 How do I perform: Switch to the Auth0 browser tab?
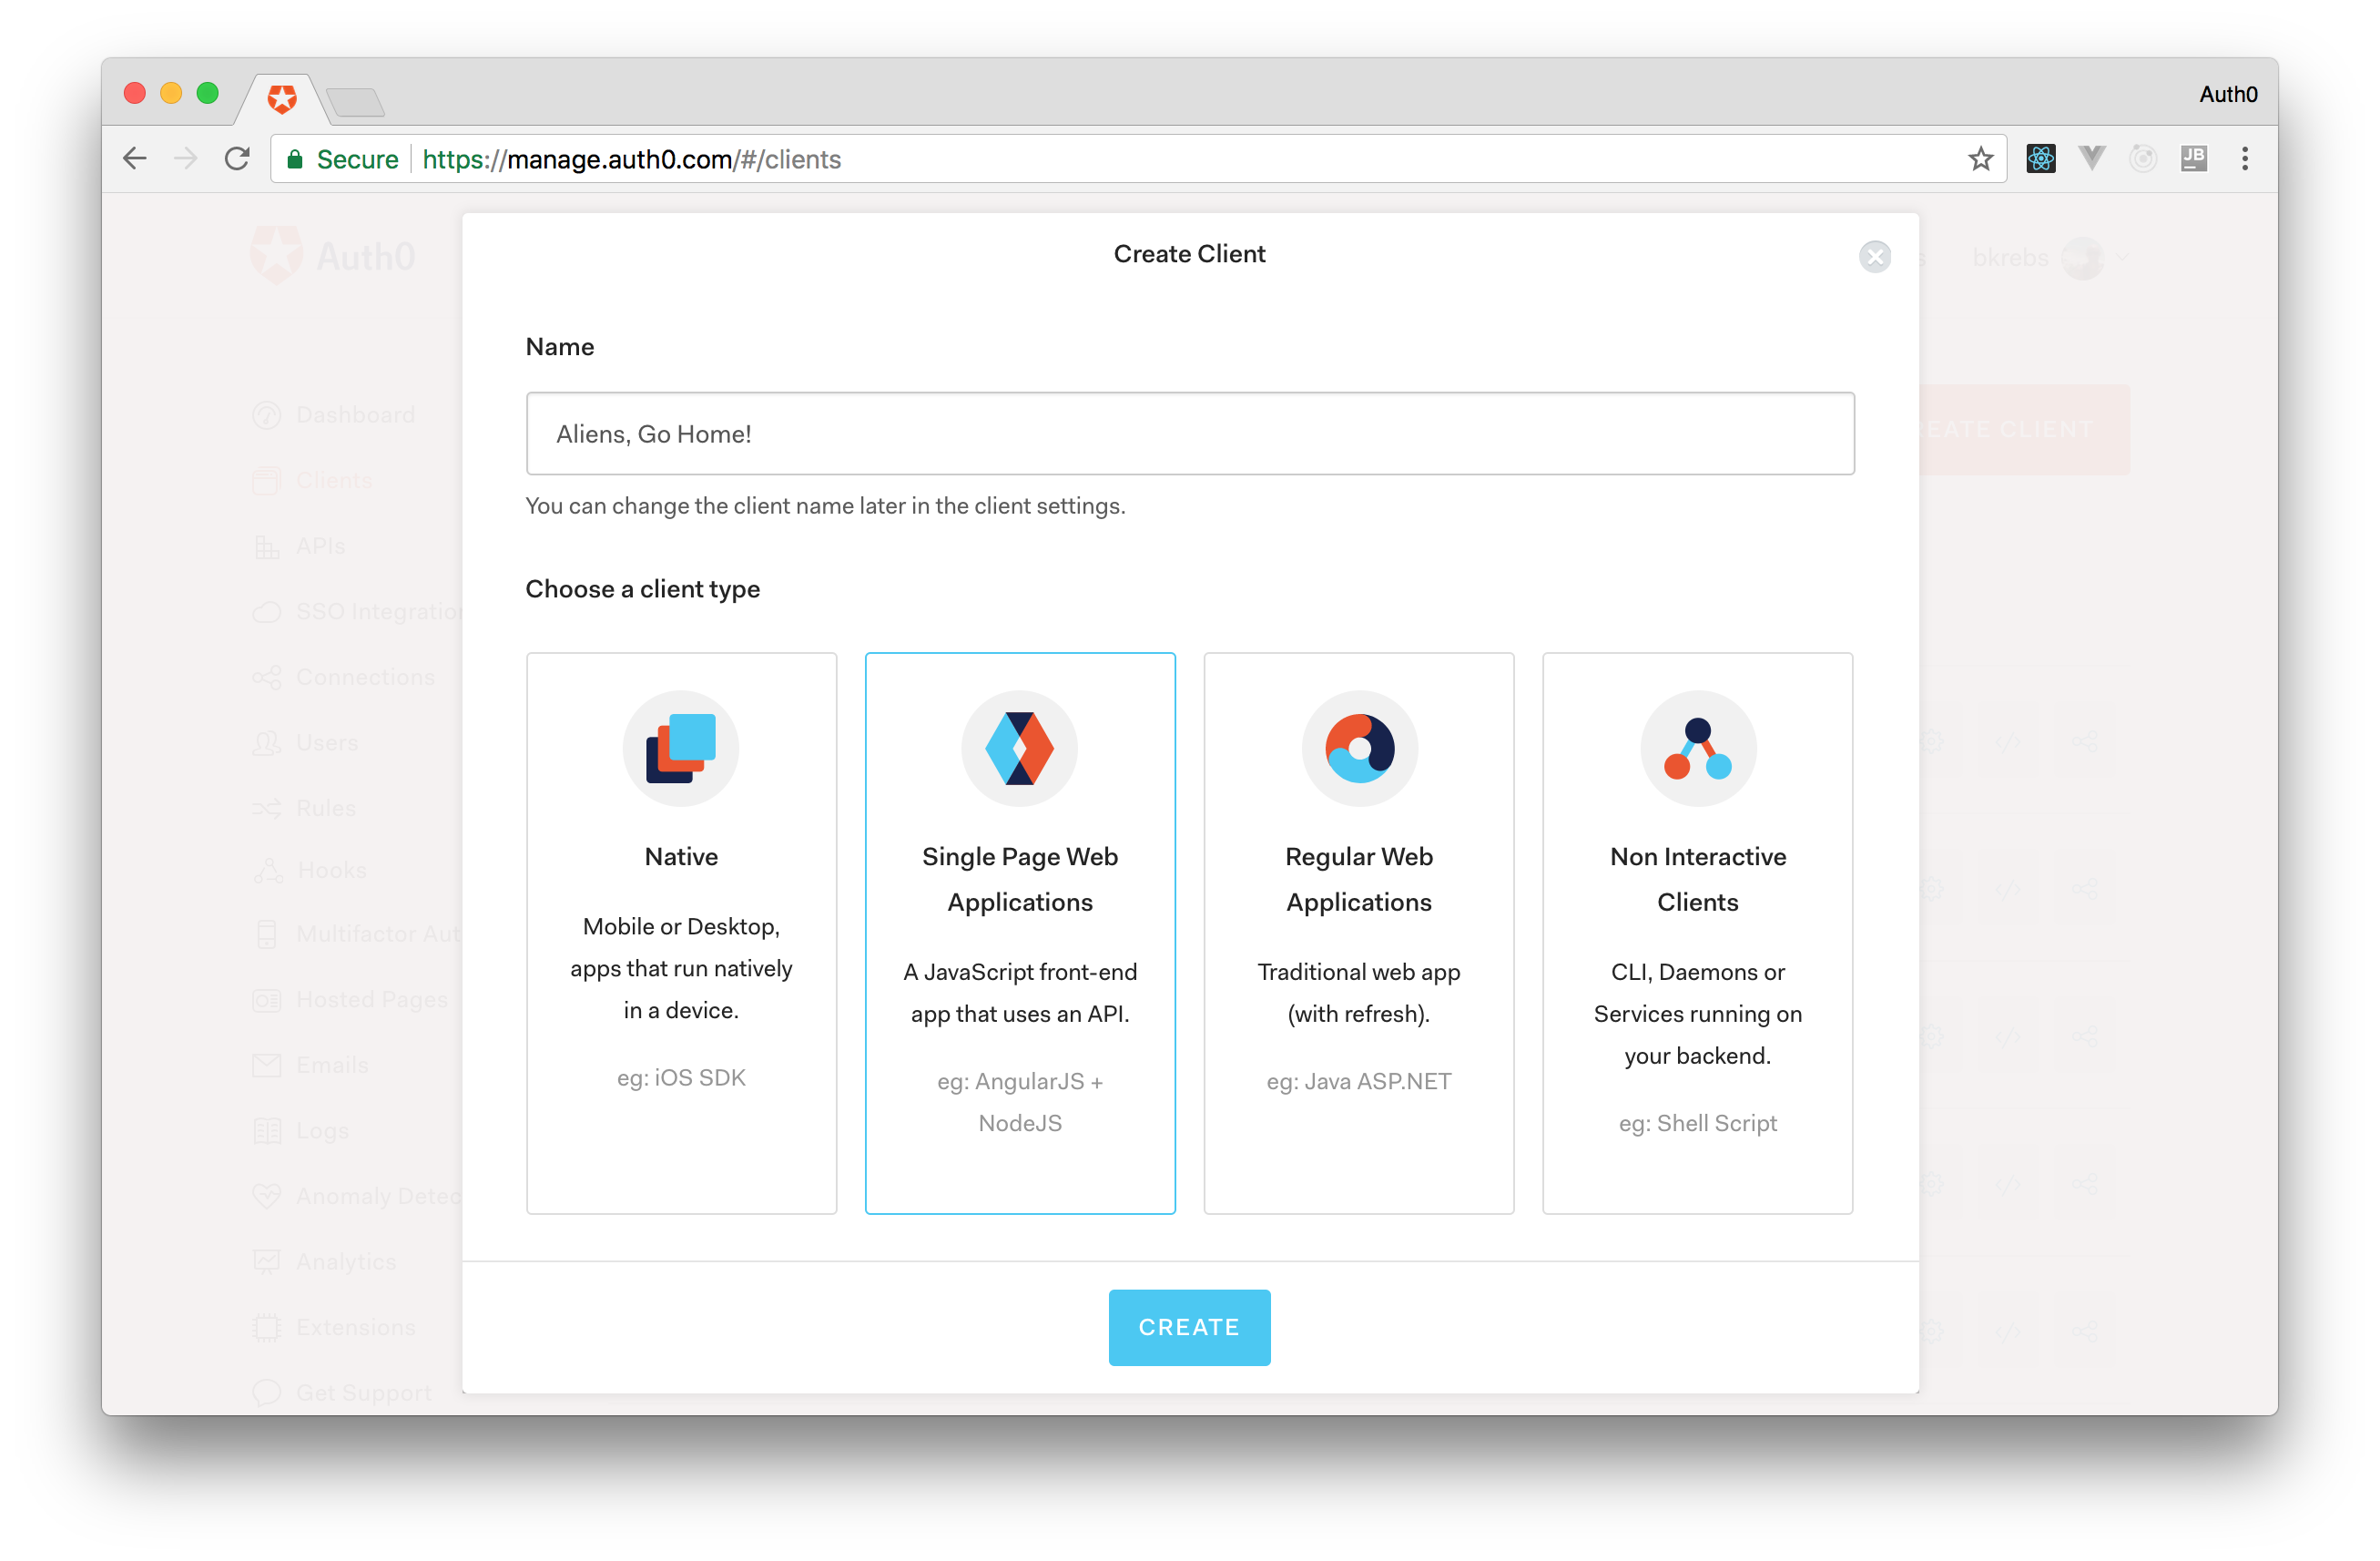click(281, 99)
